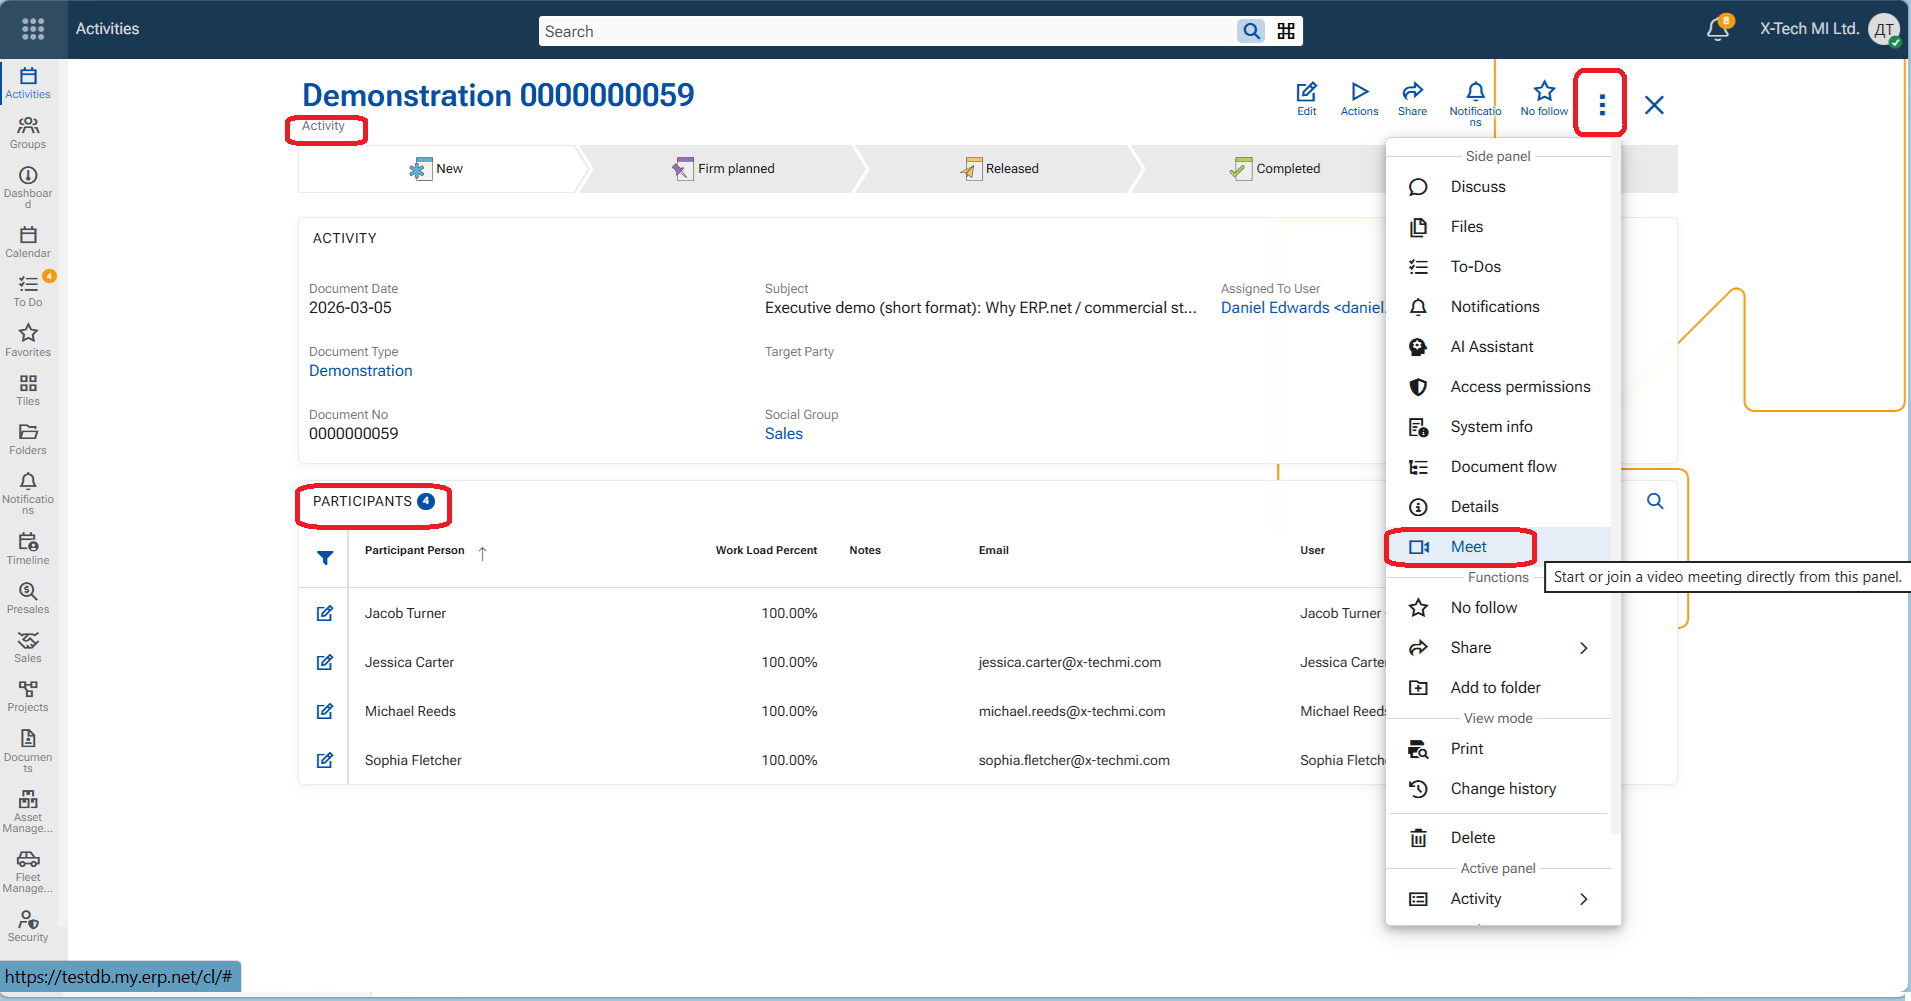1911x1001 pixels.
Task: Choose Change history menu item
Action: 1502,789
